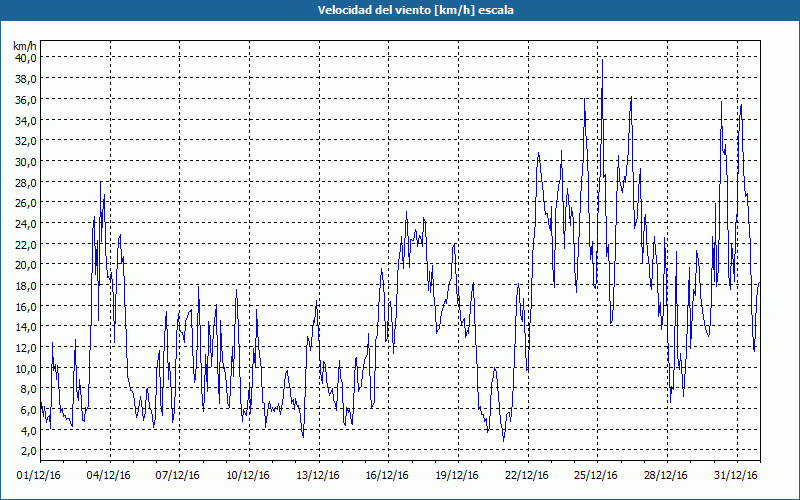800x500 pixels.
Task: Click the highest wind peak near 25/12/16
Action: (x=602, y=60)
